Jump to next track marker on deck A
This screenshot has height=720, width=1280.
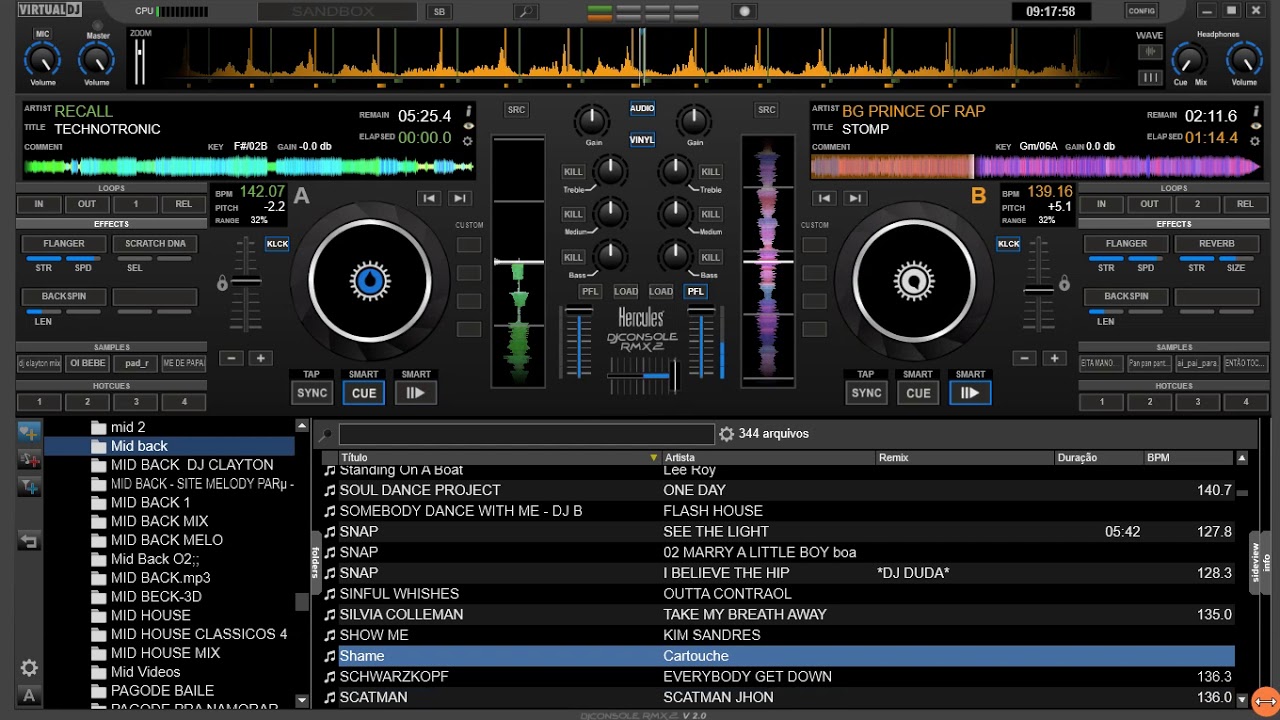point(459,198)
